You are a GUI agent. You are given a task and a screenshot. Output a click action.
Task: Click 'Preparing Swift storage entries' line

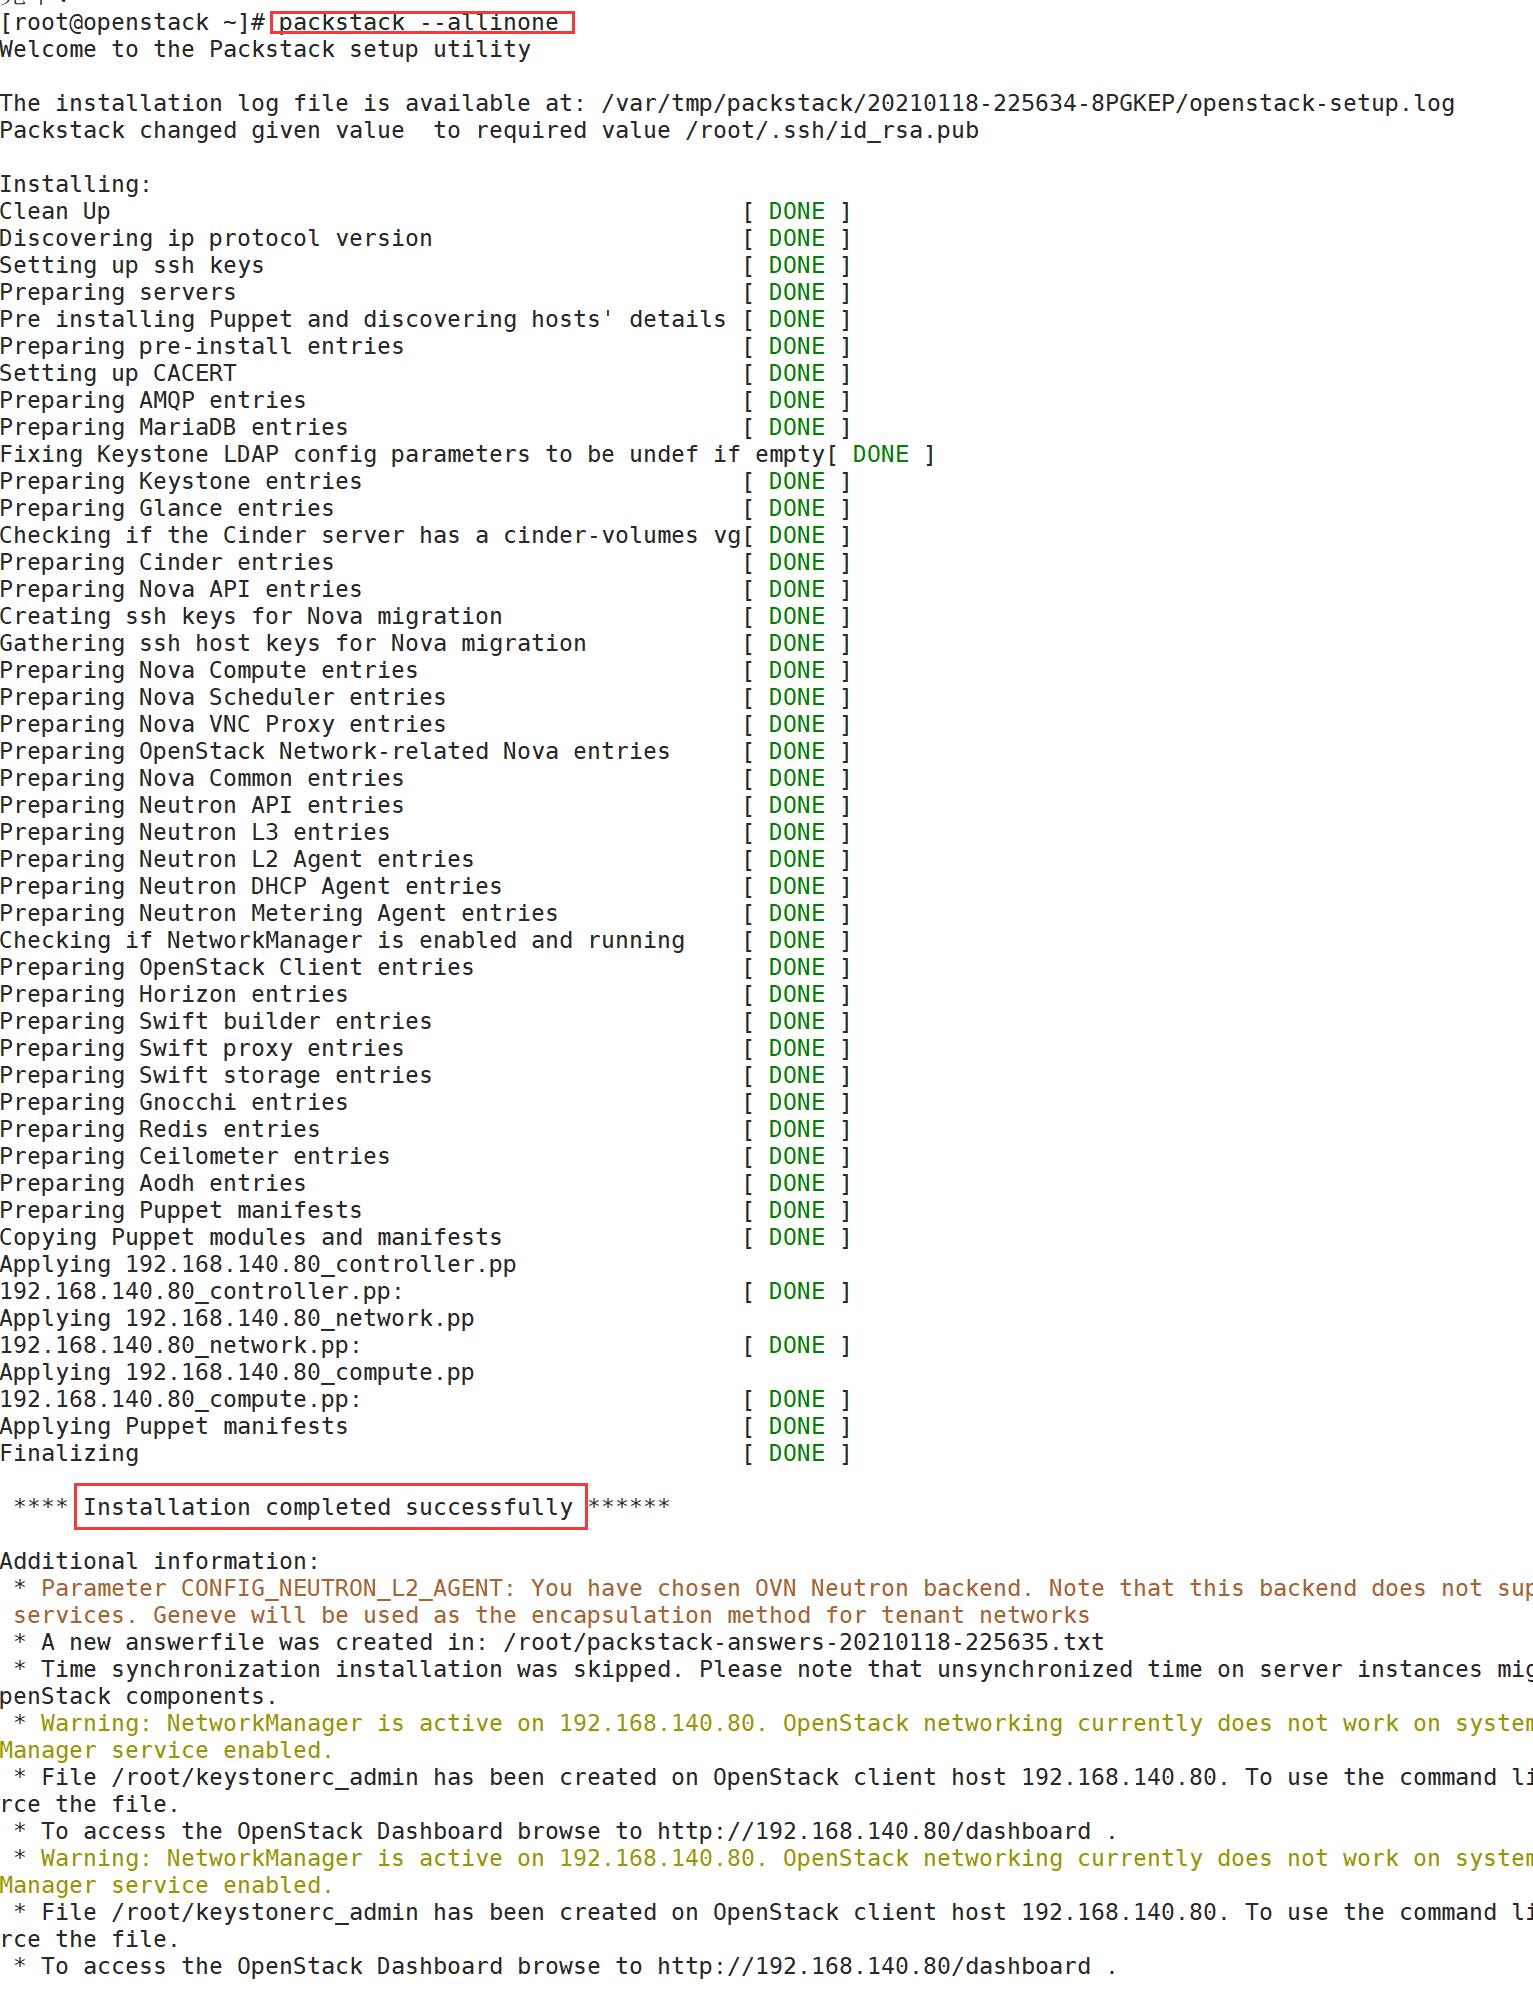pos(216,1076)
